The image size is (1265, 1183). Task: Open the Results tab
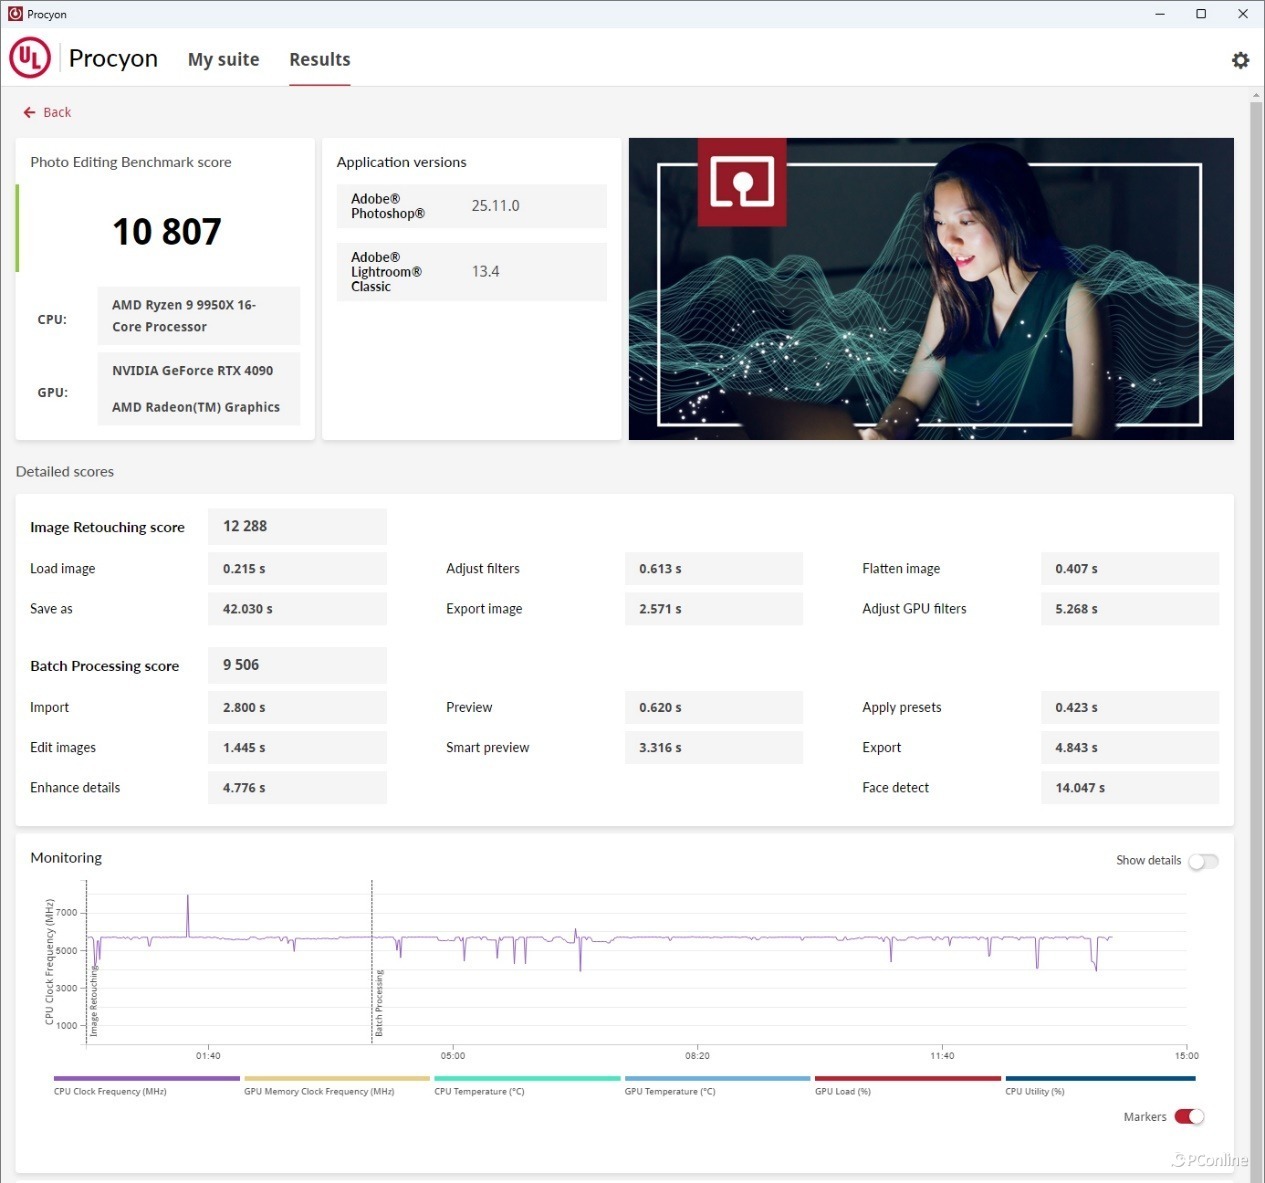point(319,60)
